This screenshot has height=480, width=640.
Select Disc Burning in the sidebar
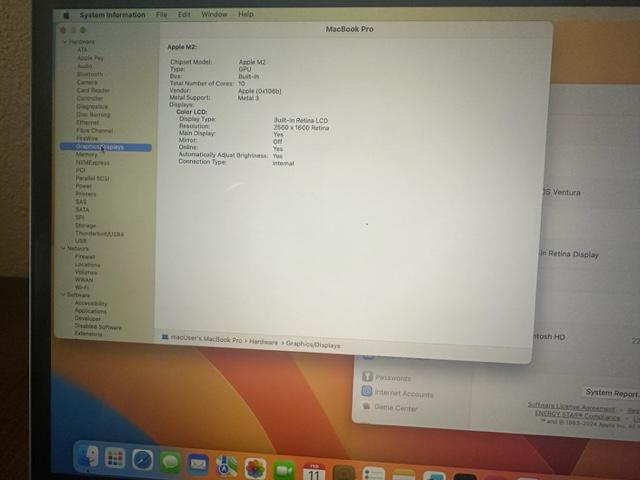[x=93, y=115]
